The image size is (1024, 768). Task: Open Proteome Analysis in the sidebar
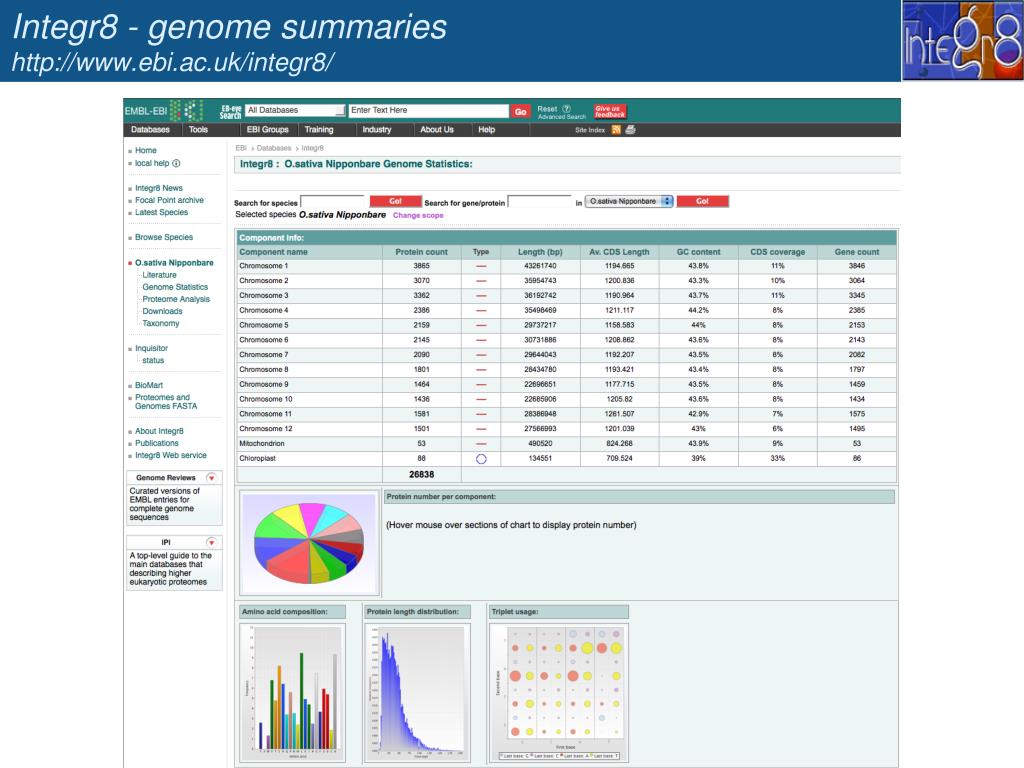point(176,299)
